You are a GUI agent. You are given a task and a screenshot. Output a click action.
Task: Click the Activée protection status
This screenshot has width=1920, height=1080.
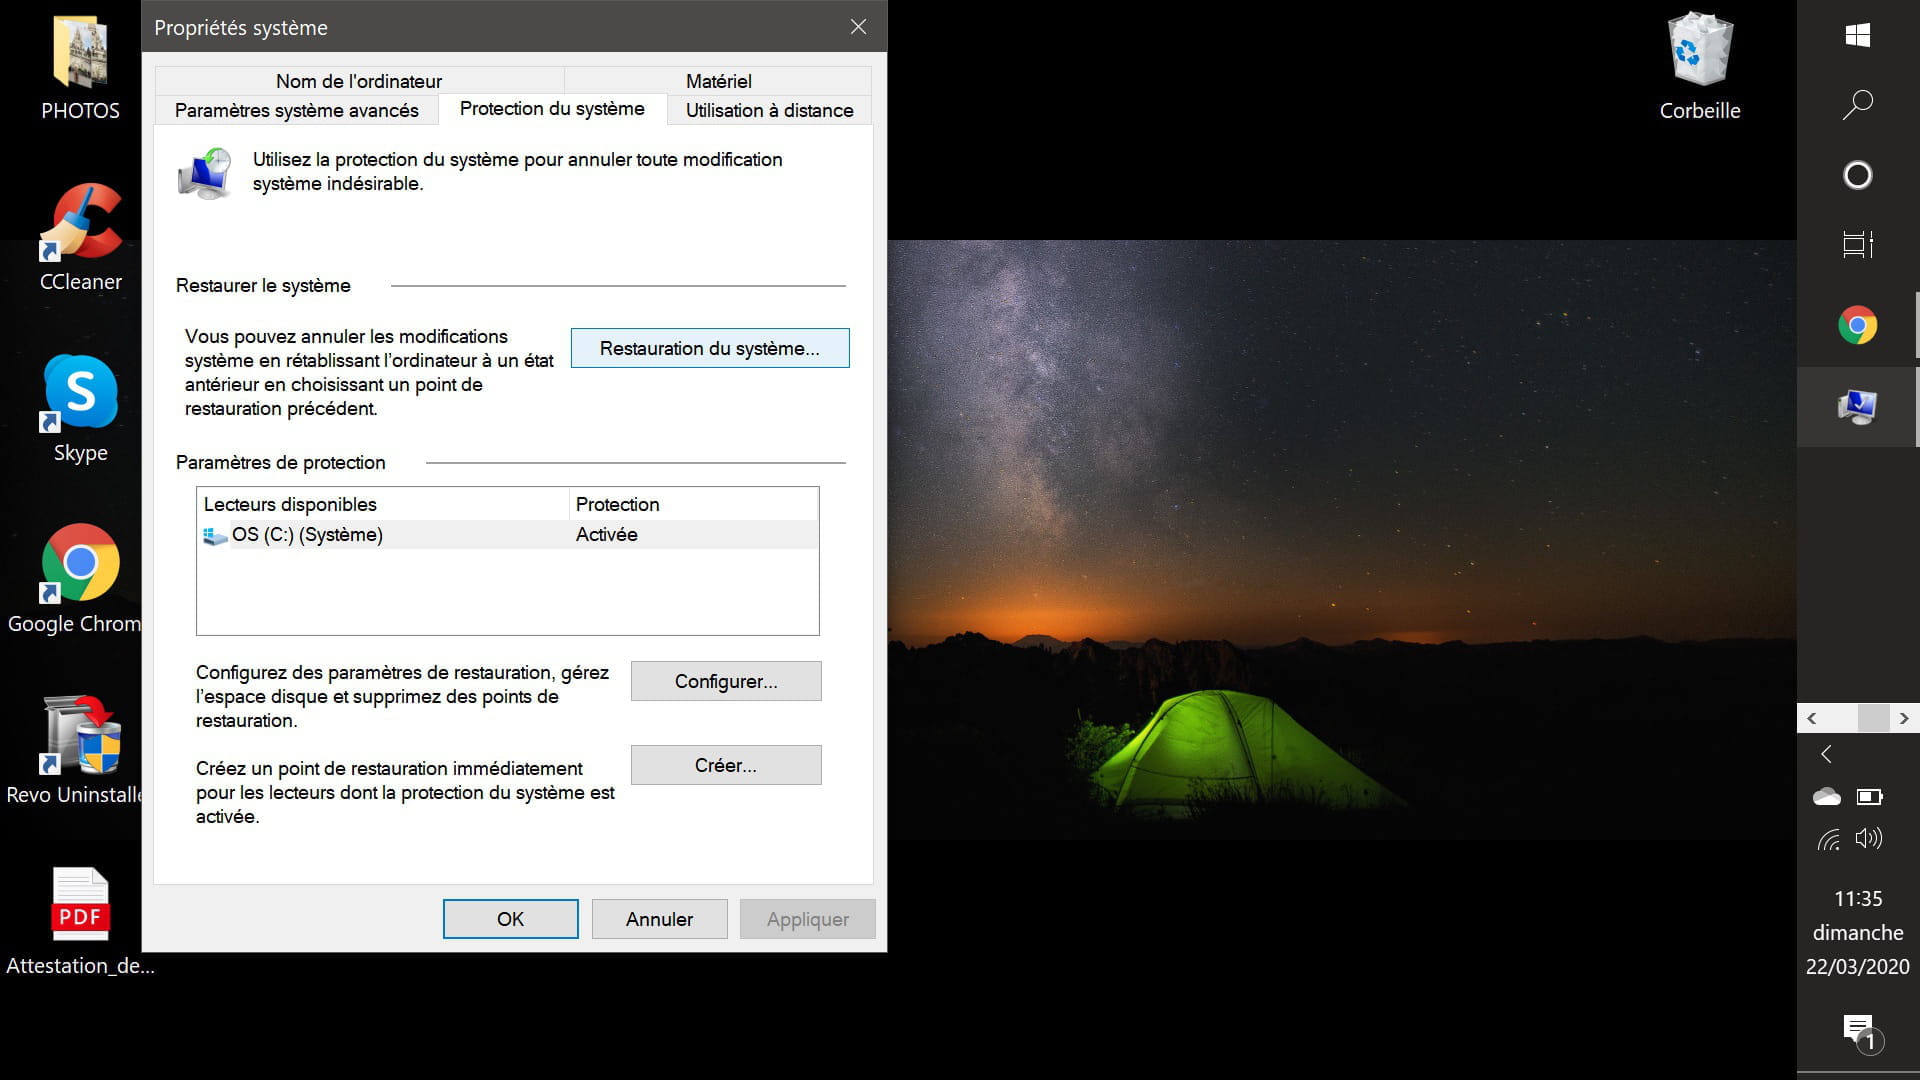click(x=606, y=535)
